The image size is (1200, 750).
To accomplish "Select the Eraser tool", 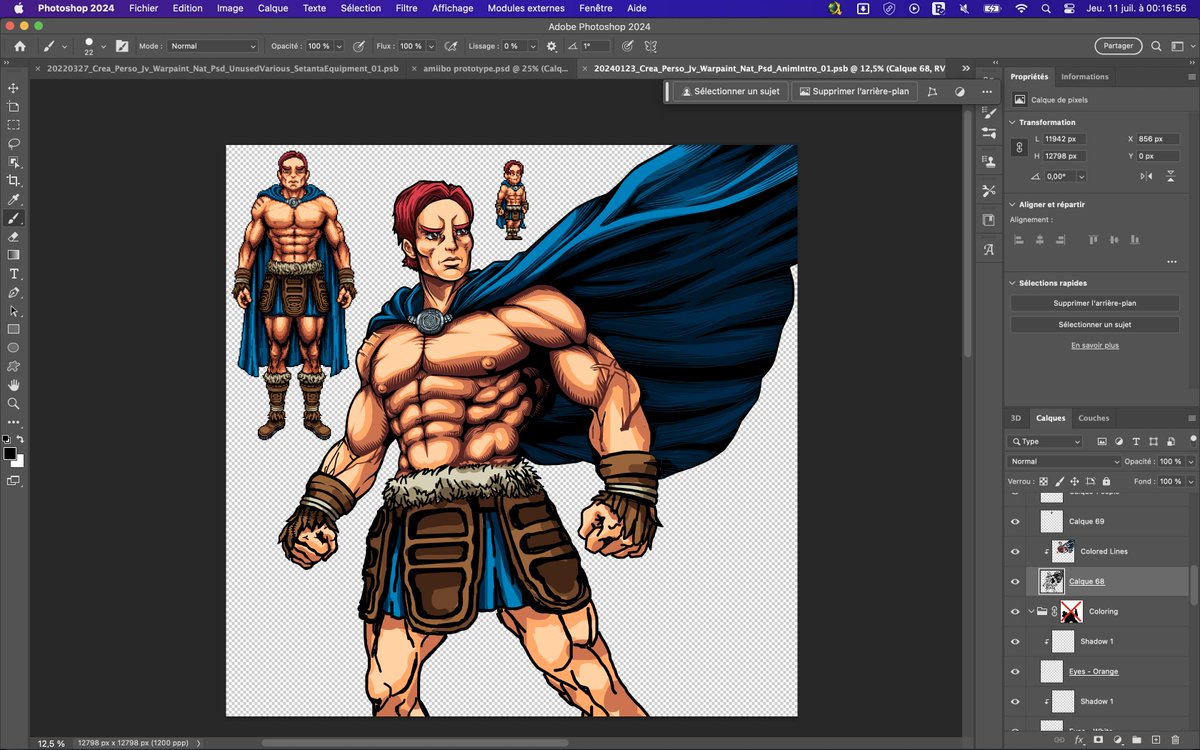I will [x=14, y=237].
